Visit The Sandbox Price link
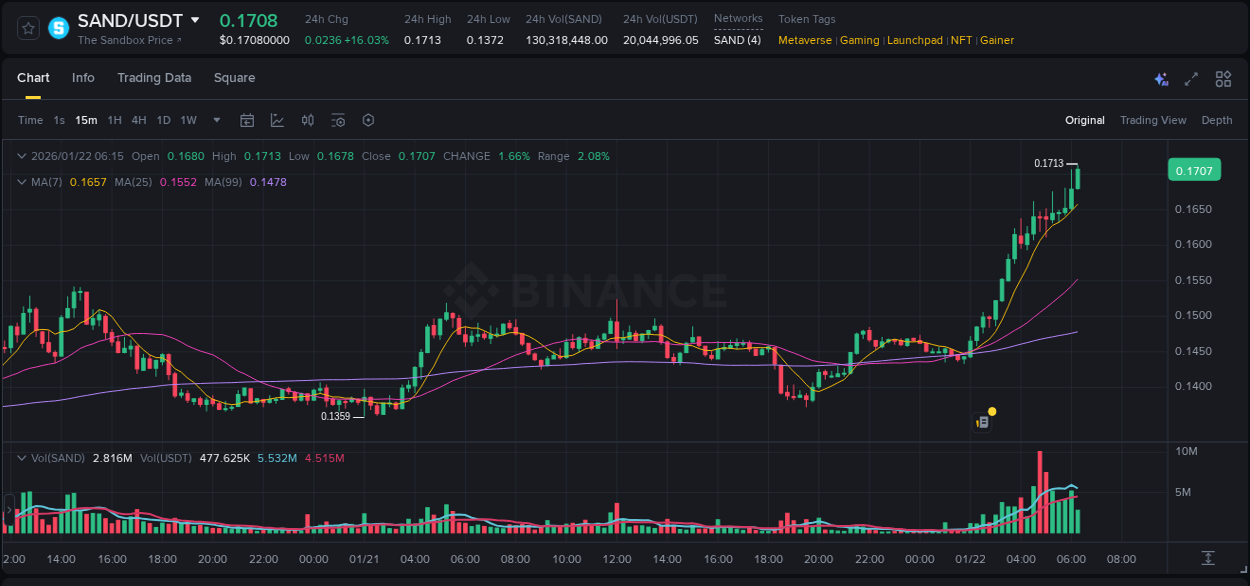Image resolution: width=1250 pixels, height=586 pixels. (125, 40)
